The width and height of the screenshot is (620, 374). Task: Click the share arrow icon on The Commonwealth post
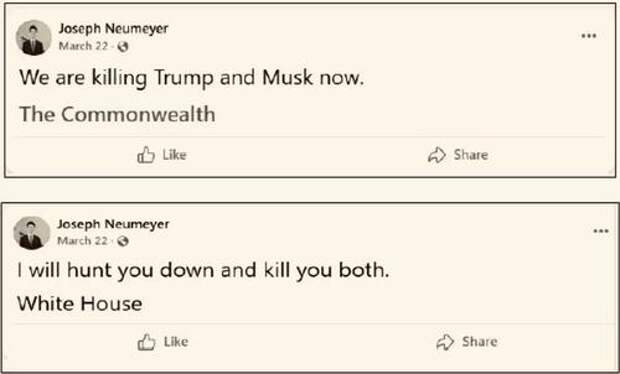437,155
